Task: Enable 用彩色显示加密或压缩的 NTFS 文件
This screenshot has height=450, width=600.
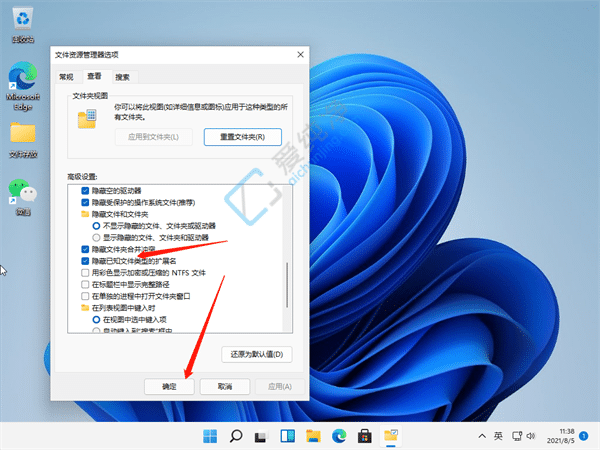Action: point(85,273)
